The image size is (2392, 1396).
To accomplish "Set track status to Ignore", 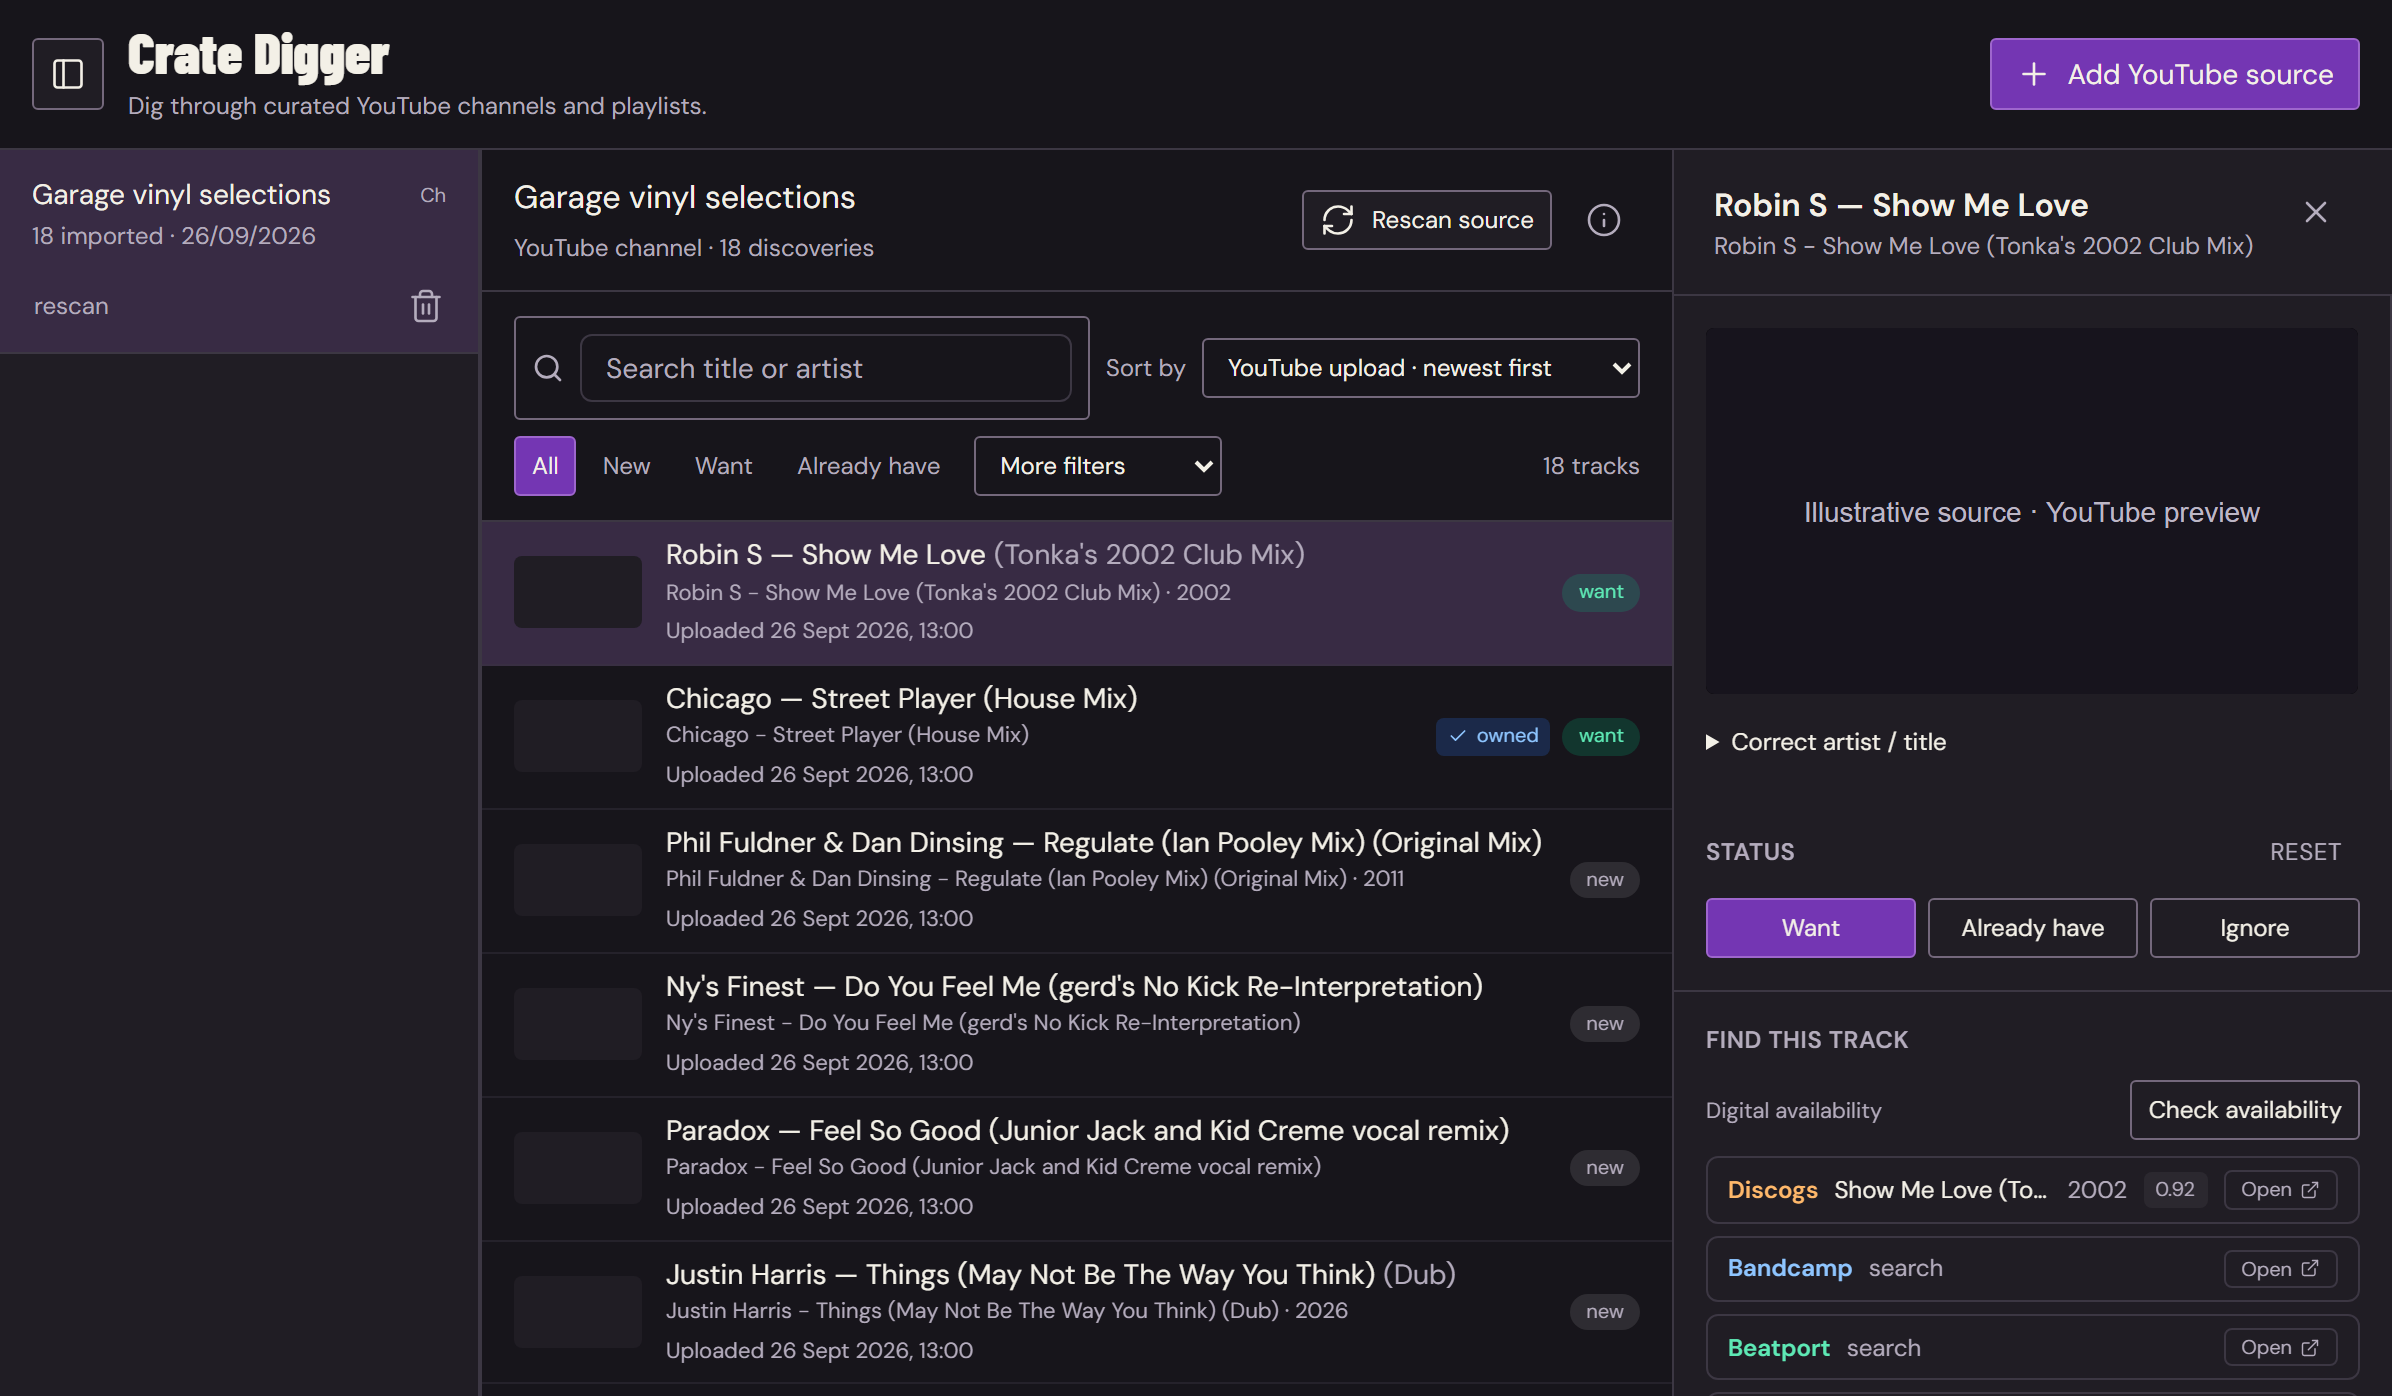I will [2254, 928].
